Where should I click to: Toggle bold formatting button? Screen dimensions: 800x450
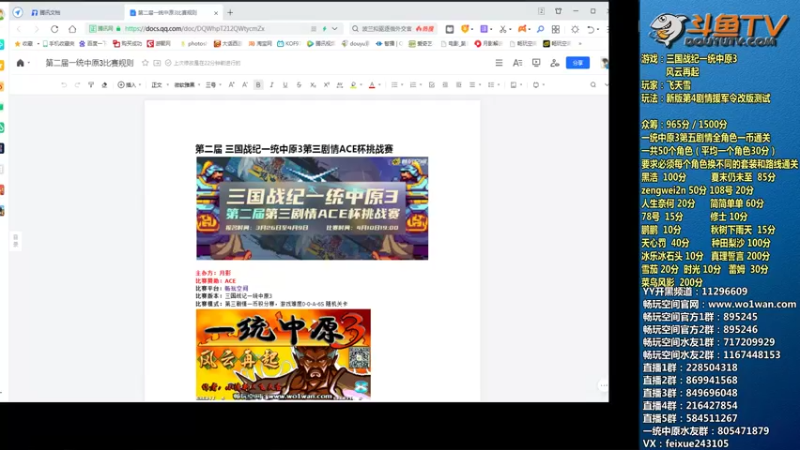[258, 85]
